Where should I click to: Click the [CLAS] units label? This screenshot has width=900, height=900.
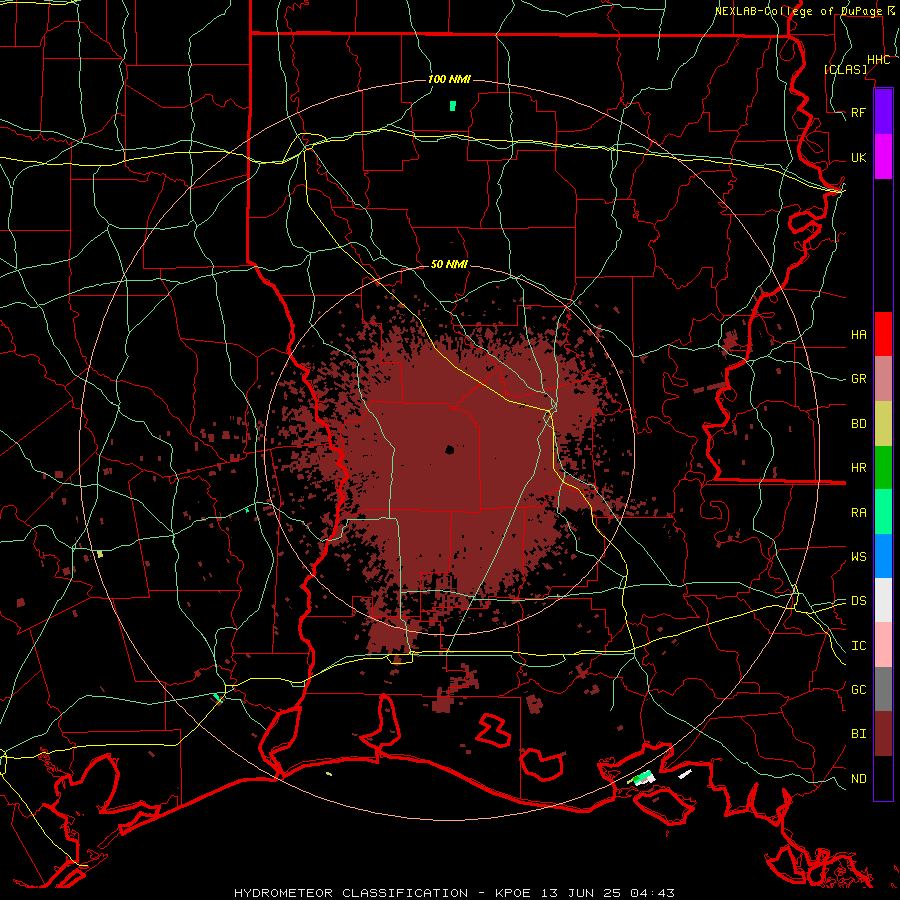845,69
